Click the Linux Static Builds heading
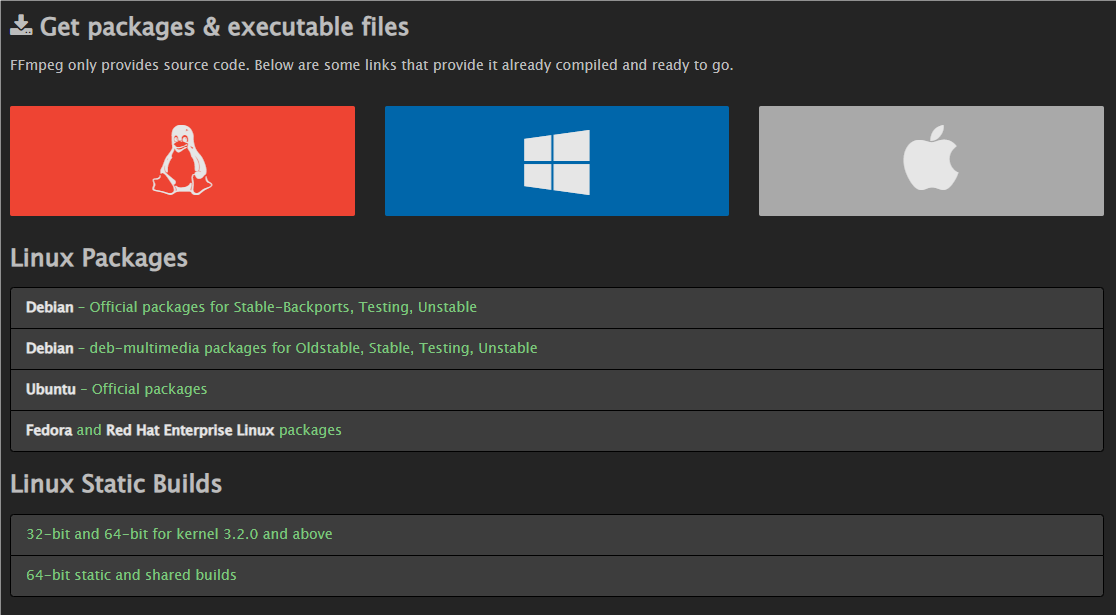The height and width of the screenshot is (615, 1116). click(x=116, y=484)
